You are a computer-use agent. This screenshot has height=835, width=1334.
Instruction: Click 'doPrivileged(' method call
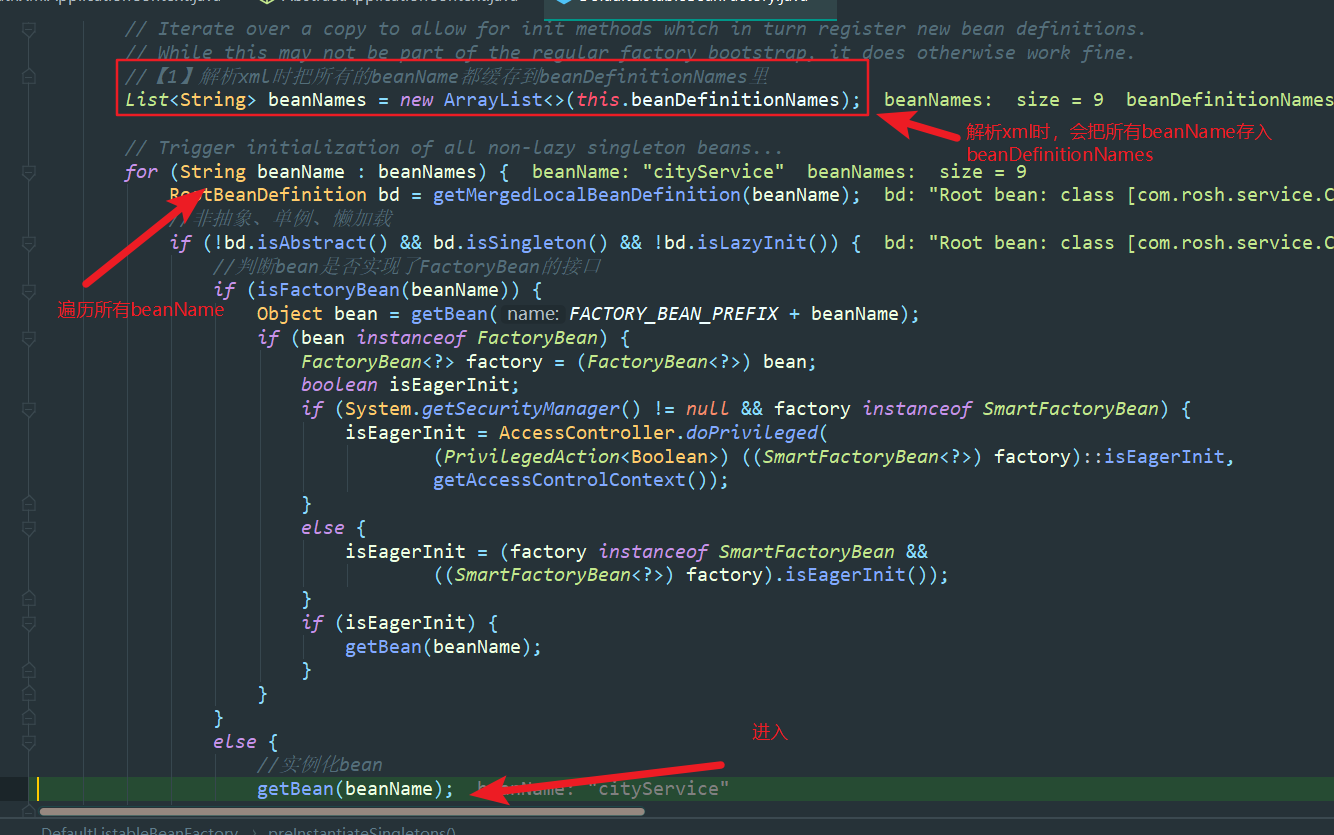click(x=757, y=433)
